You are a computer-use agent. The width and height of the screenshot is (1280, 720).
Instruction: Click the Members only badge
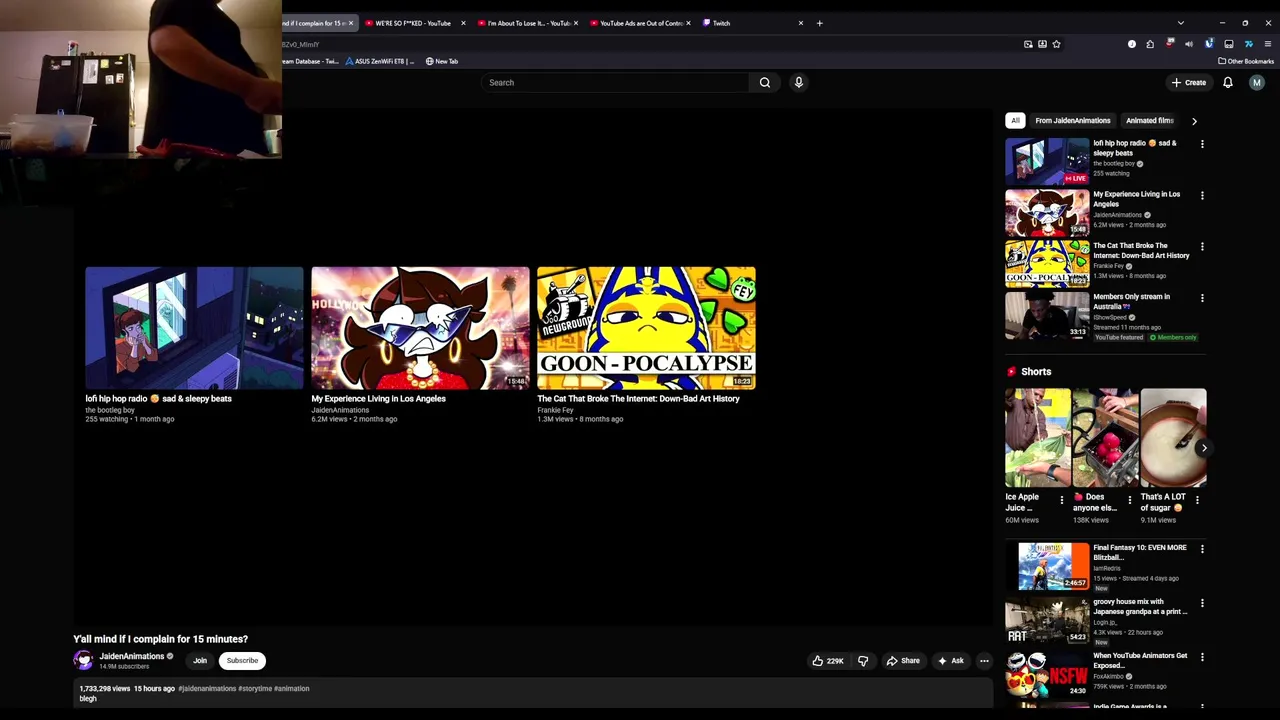(x=1173, y=338)
